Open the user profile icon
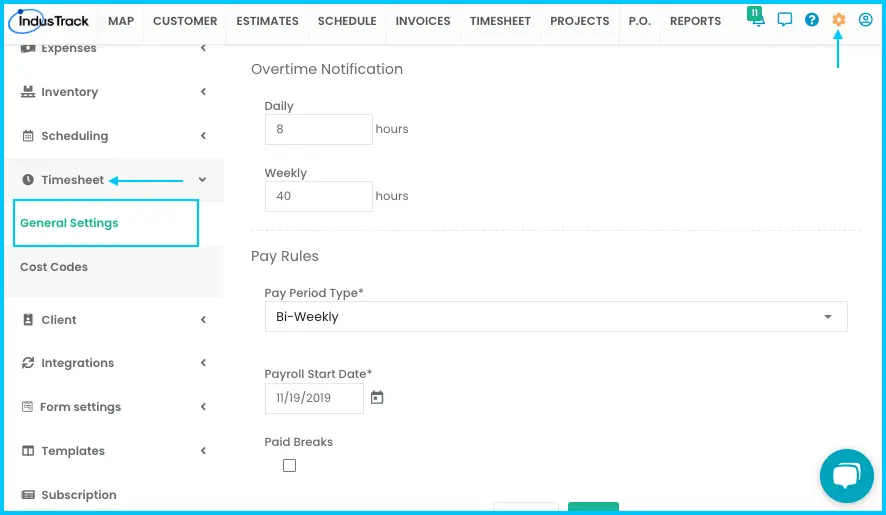Image resolution: width=886 pixels, height=515 pixels. point(865,20)
